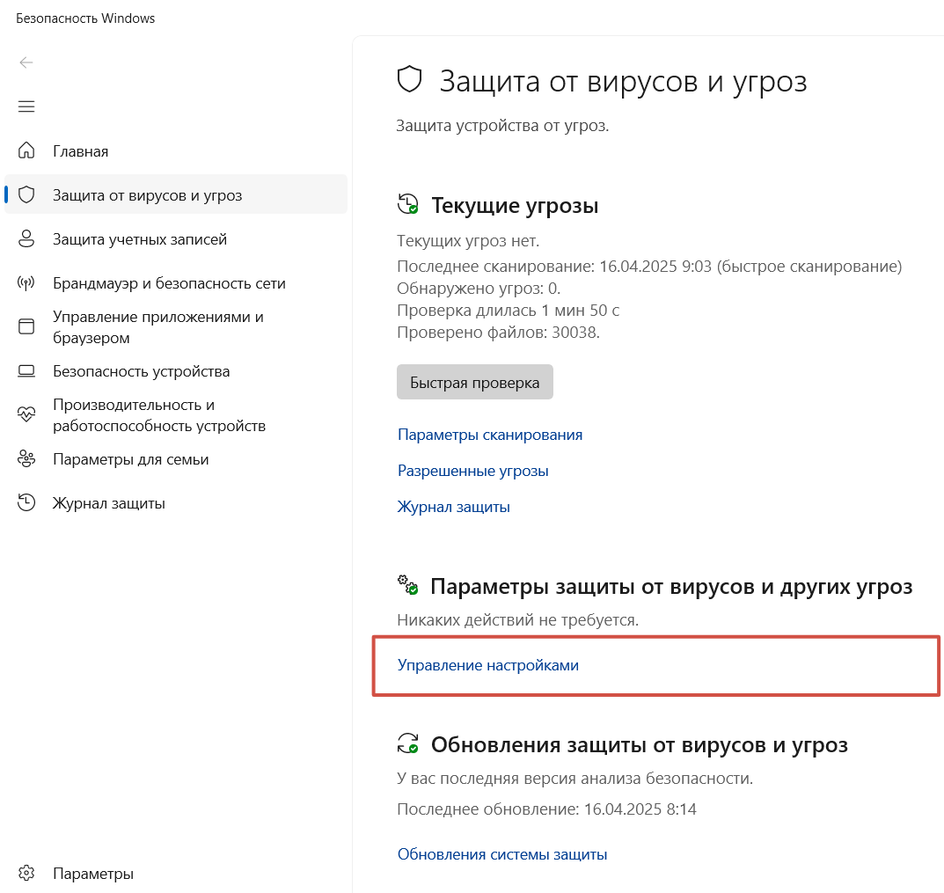Click Управление настройками link
Viewport: 944px width, 893px height.
(x=488, y=665)
